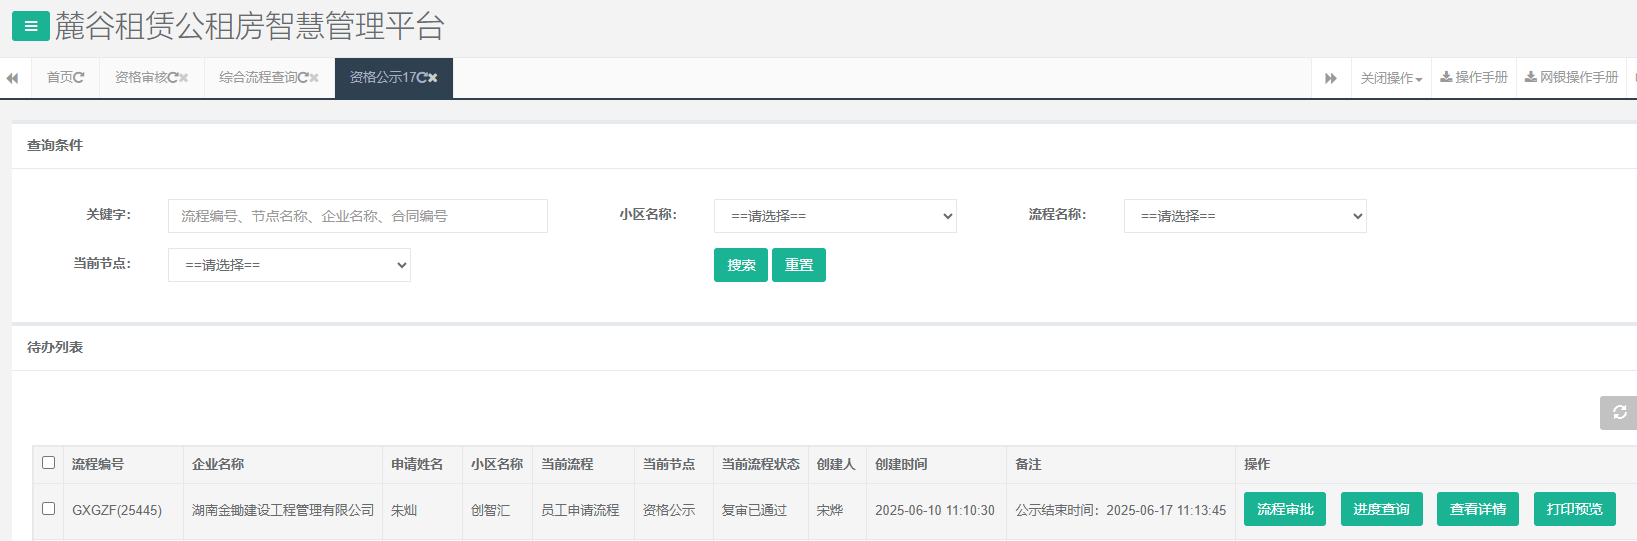The width and height of the screenshot is (1637, 541).
Task: Switch to the 资格审核 tab
Action: 140,78
